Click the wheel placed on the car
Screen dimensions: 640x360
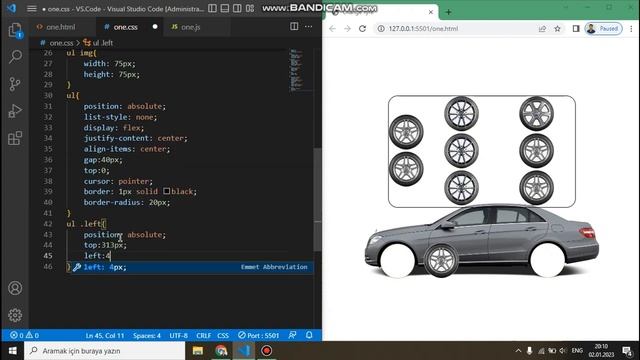coord(441,260)
